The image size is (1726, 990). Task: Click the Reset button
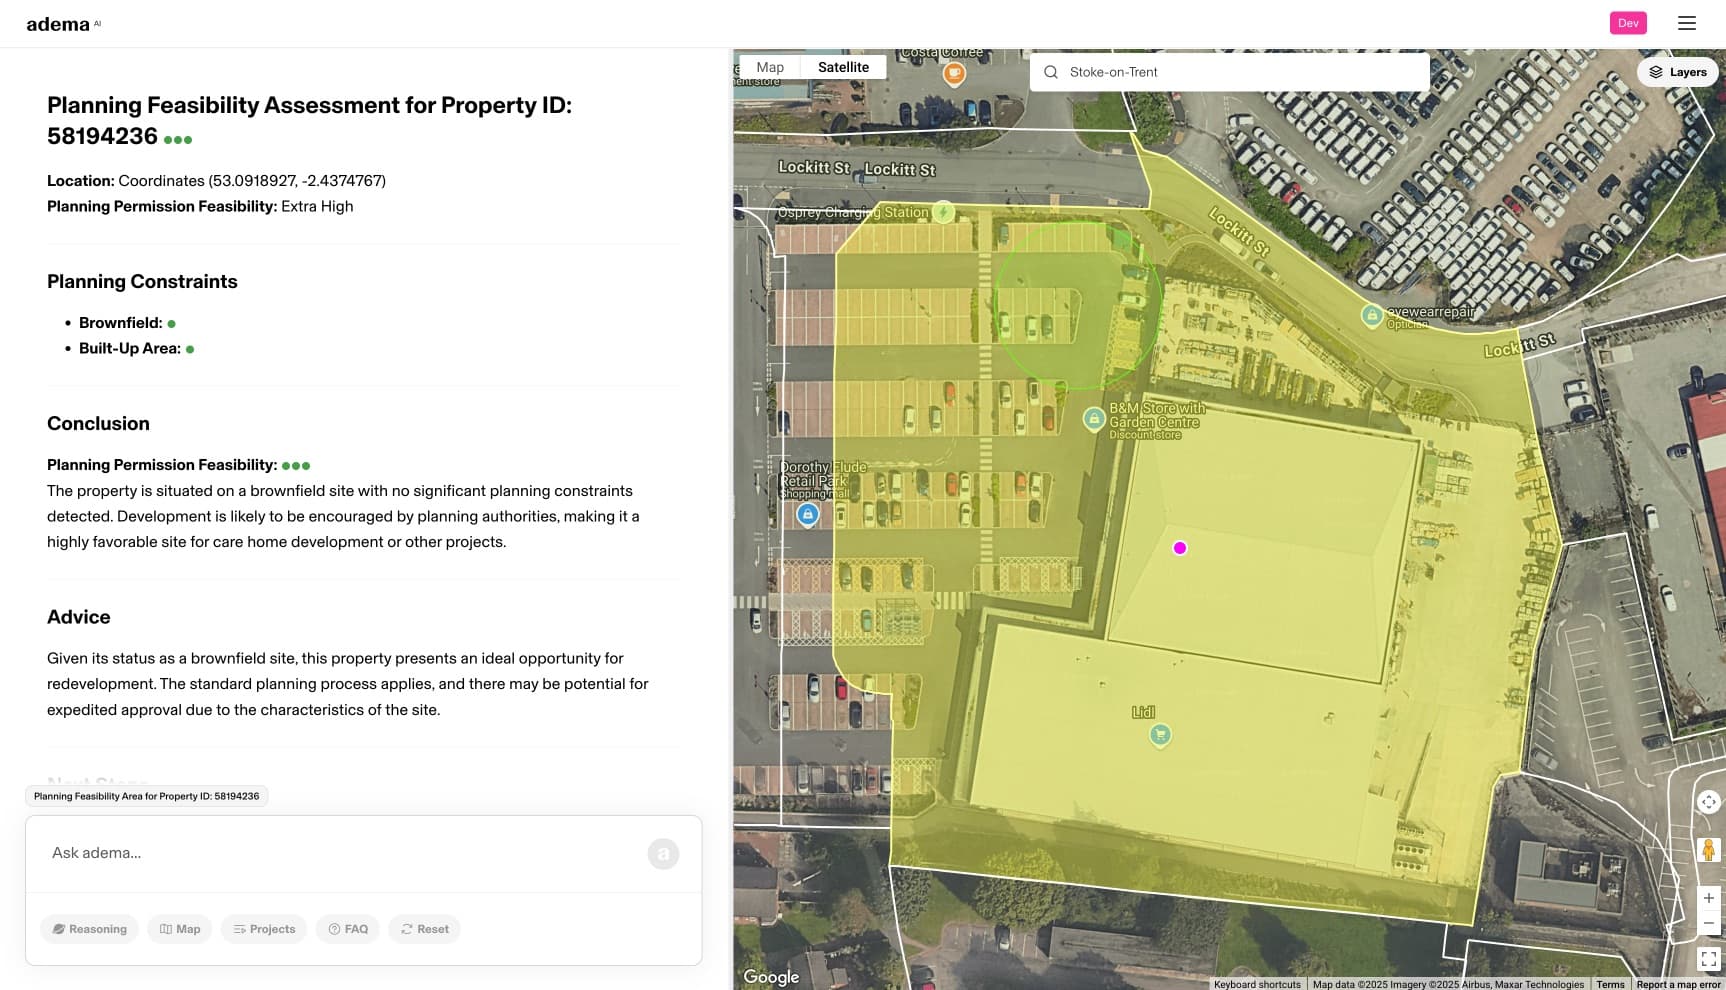pos(425,929)
